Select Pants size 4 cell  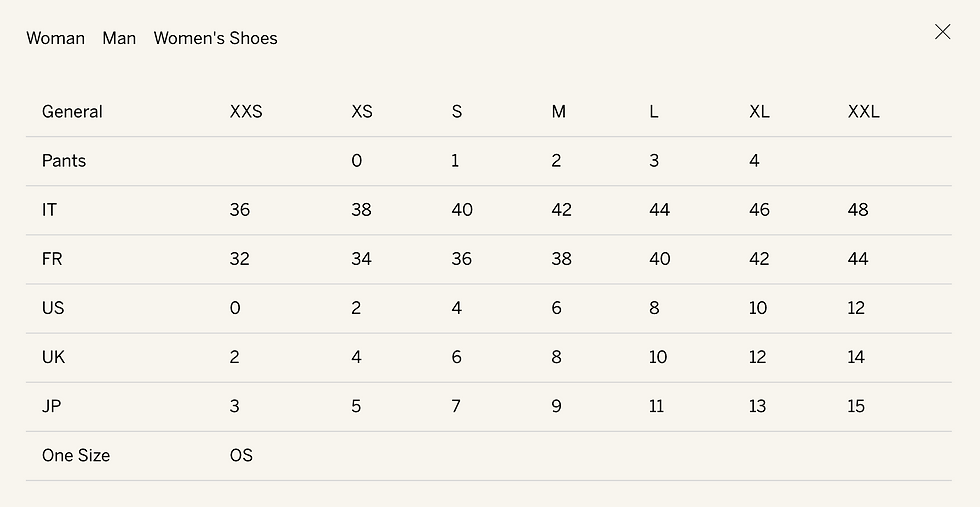pyautogui.click(x=754, y=161)
